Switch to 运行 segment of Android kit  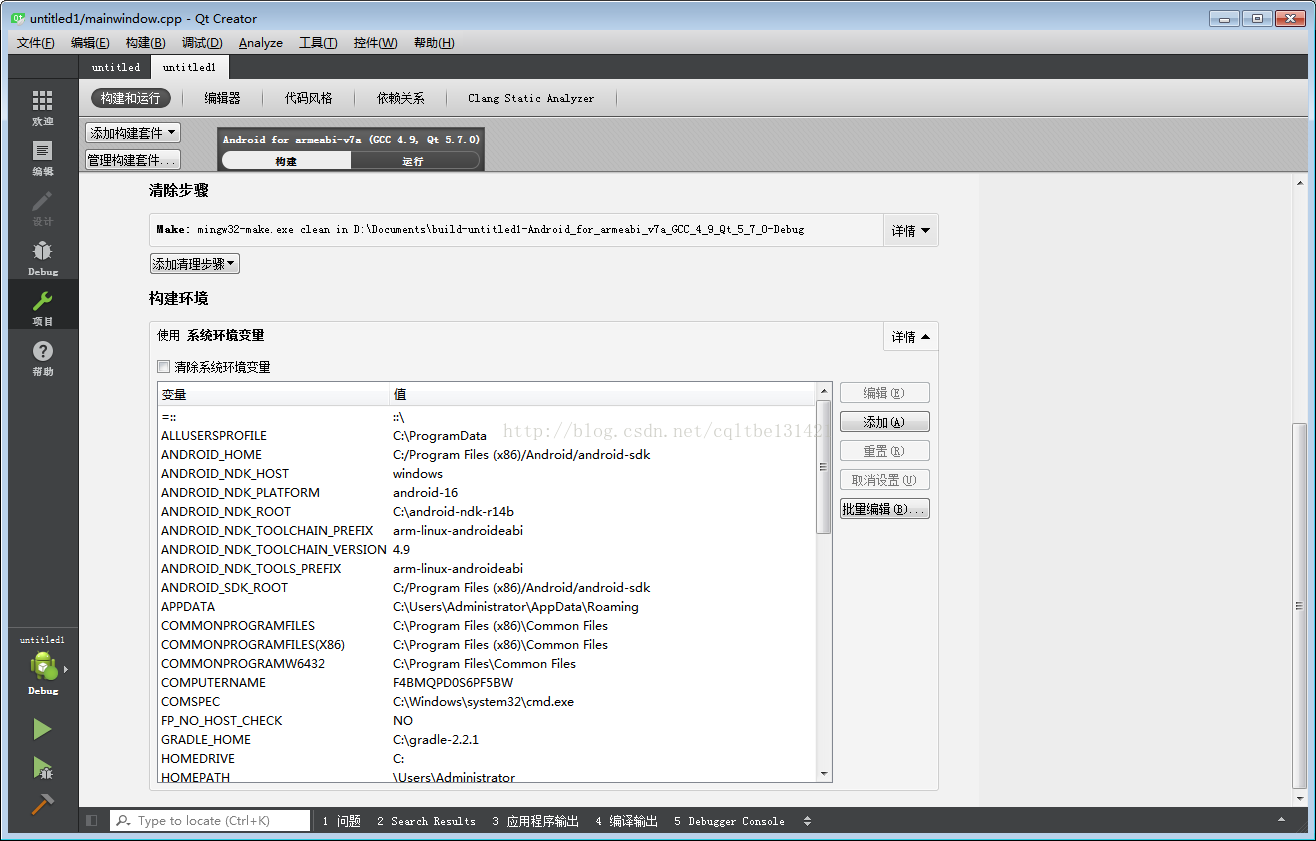[x=413, y=161]
